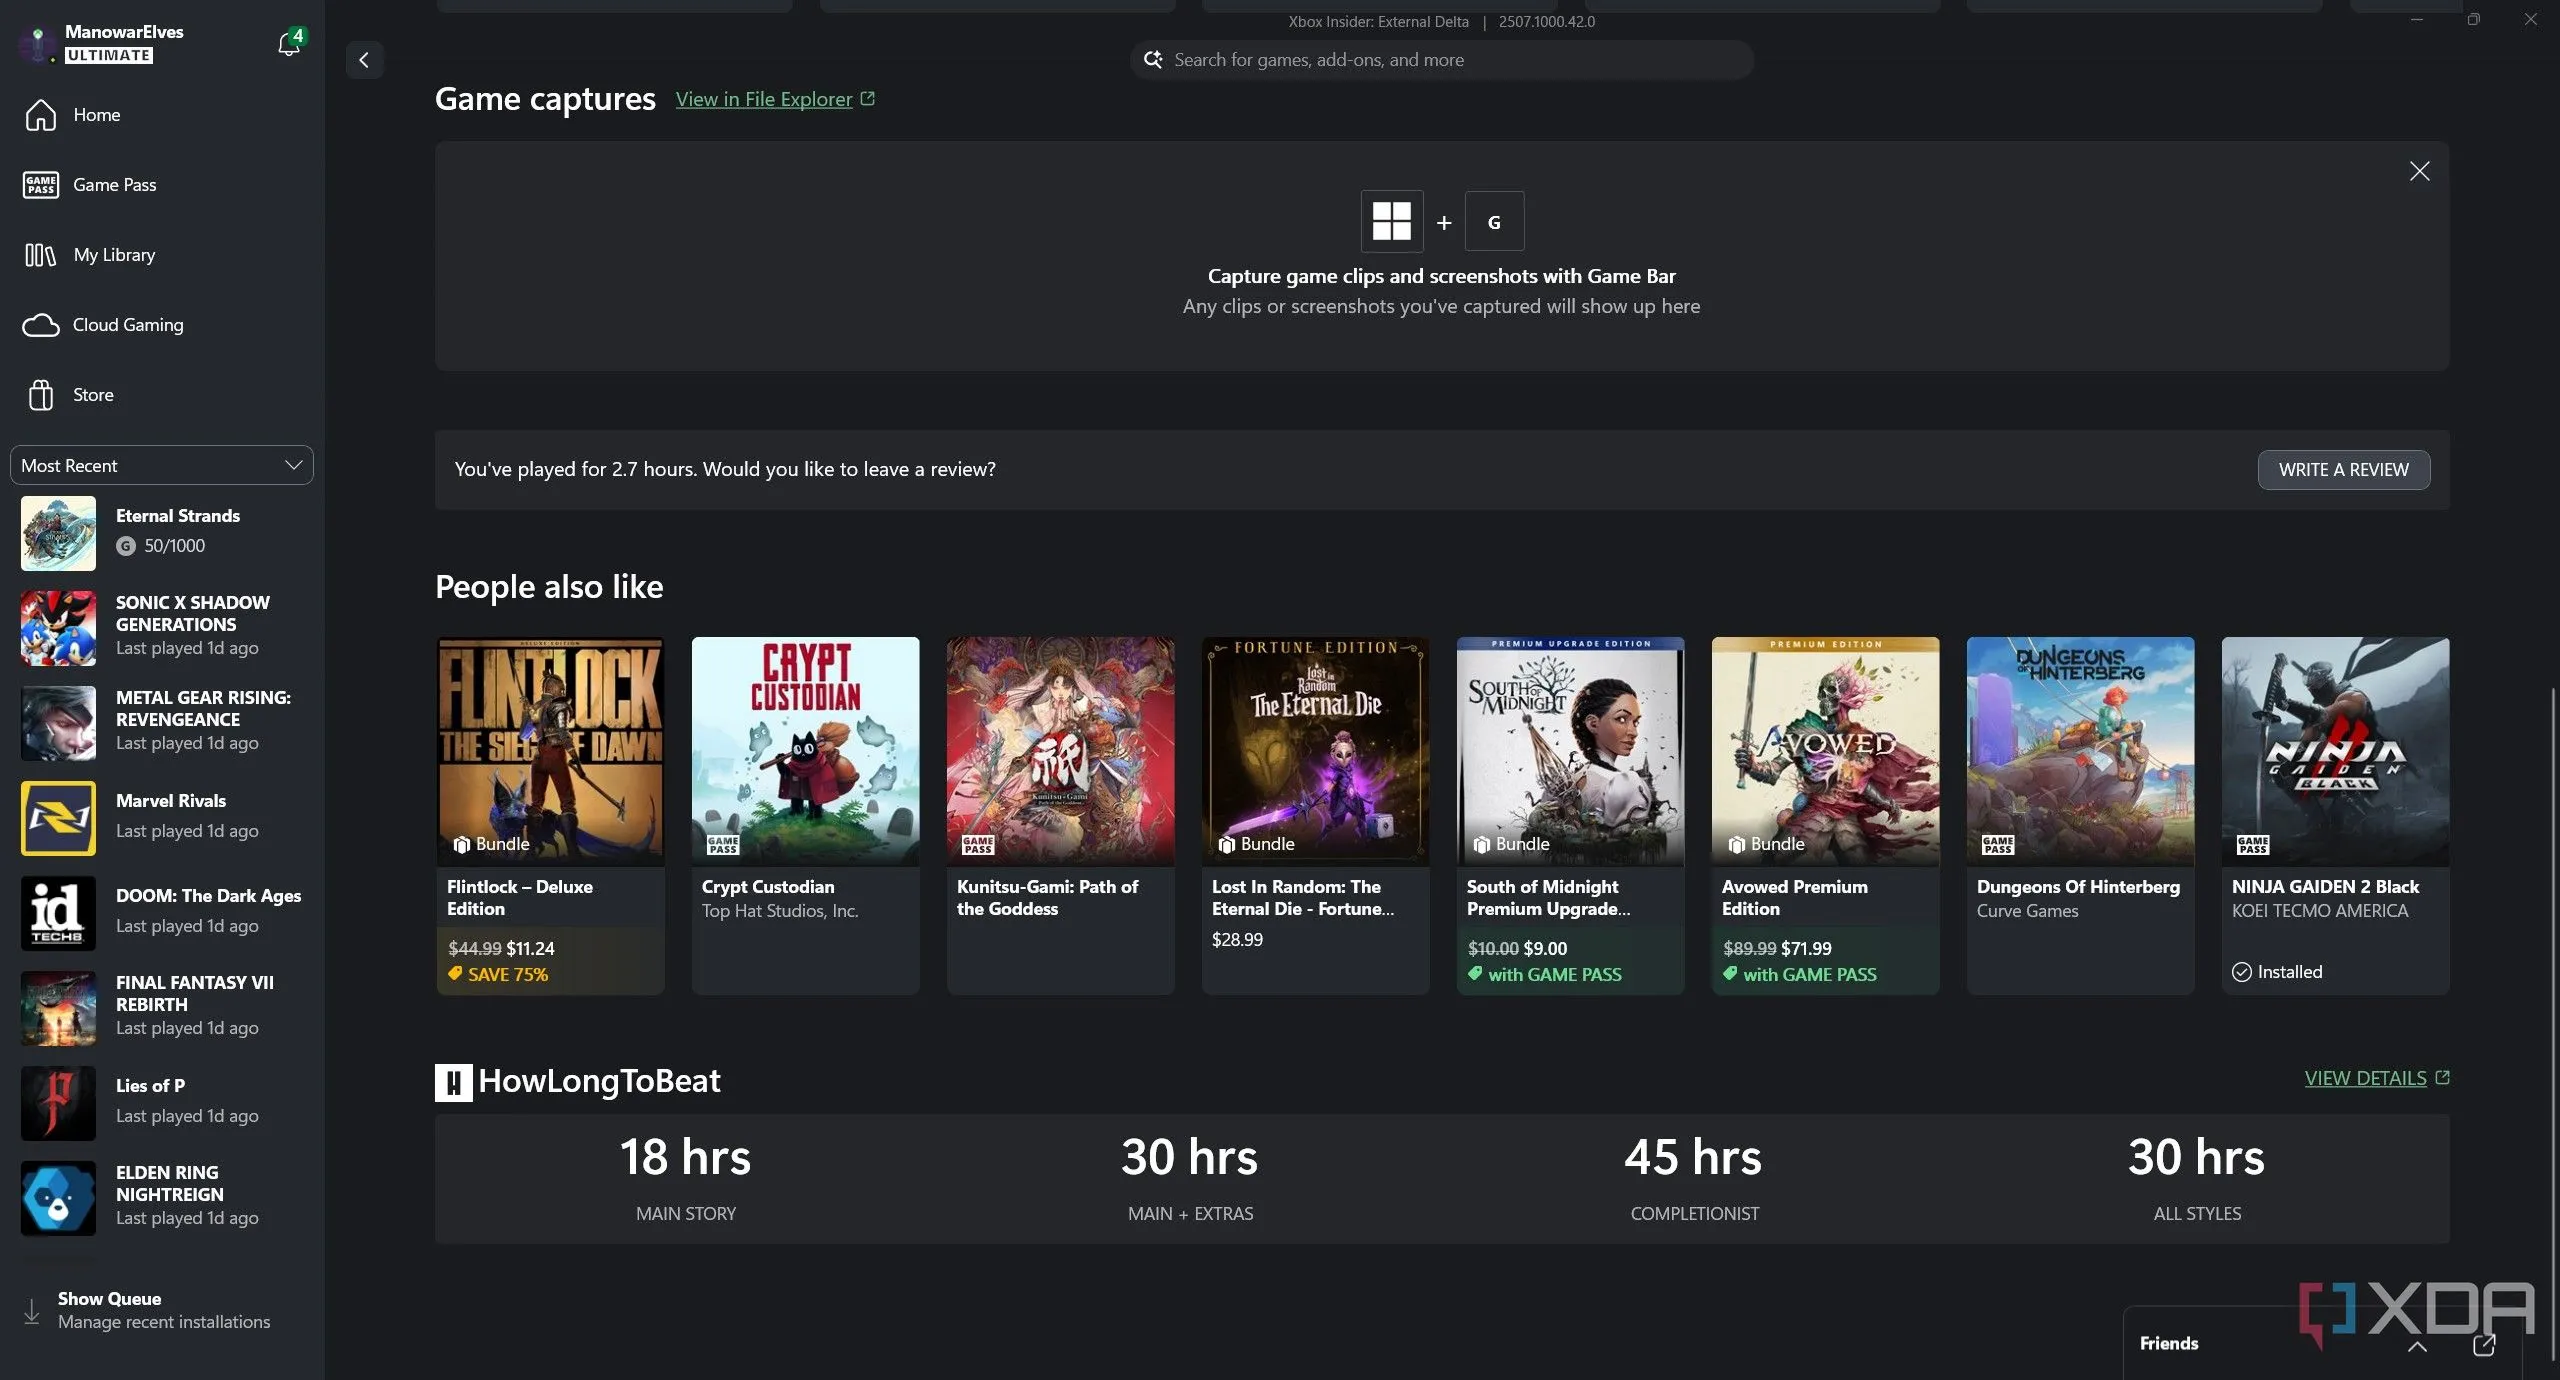This screenshot has height=1380, width=2560.
Task: Open NINJA GAIDEN 2 Black cover art
Action: (2336, 751)
